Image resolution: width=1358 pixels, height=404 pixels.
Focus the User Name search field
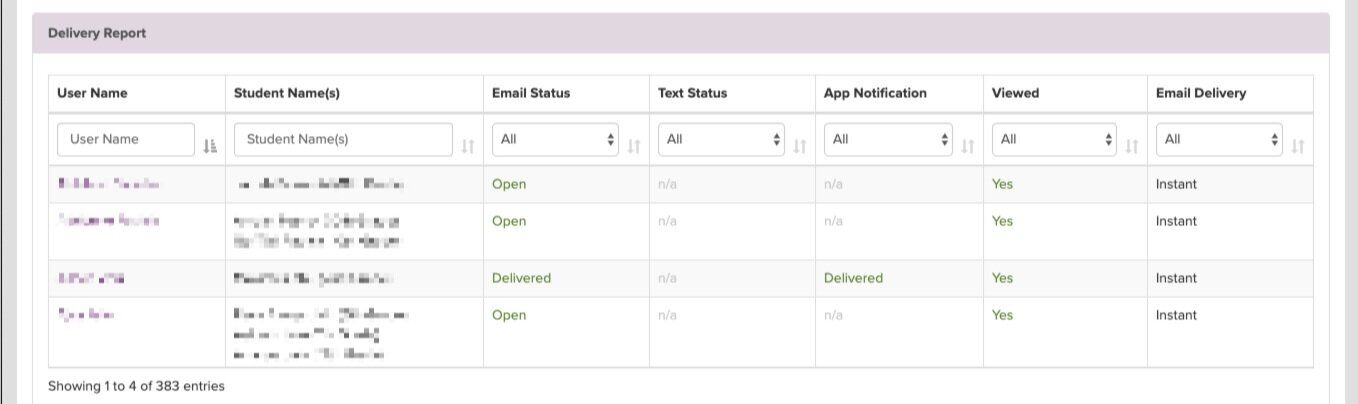[x=125, y=140]
